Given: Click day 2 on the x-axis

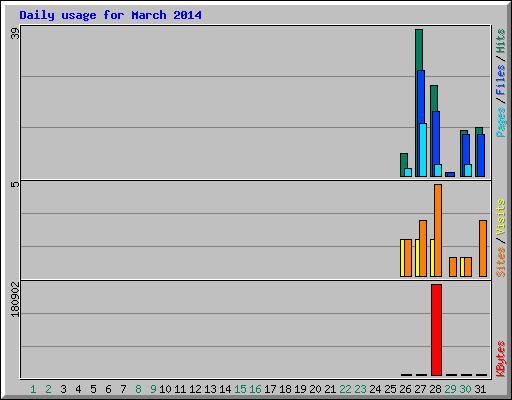Looking at the screenshot, I should coord(48,389).
